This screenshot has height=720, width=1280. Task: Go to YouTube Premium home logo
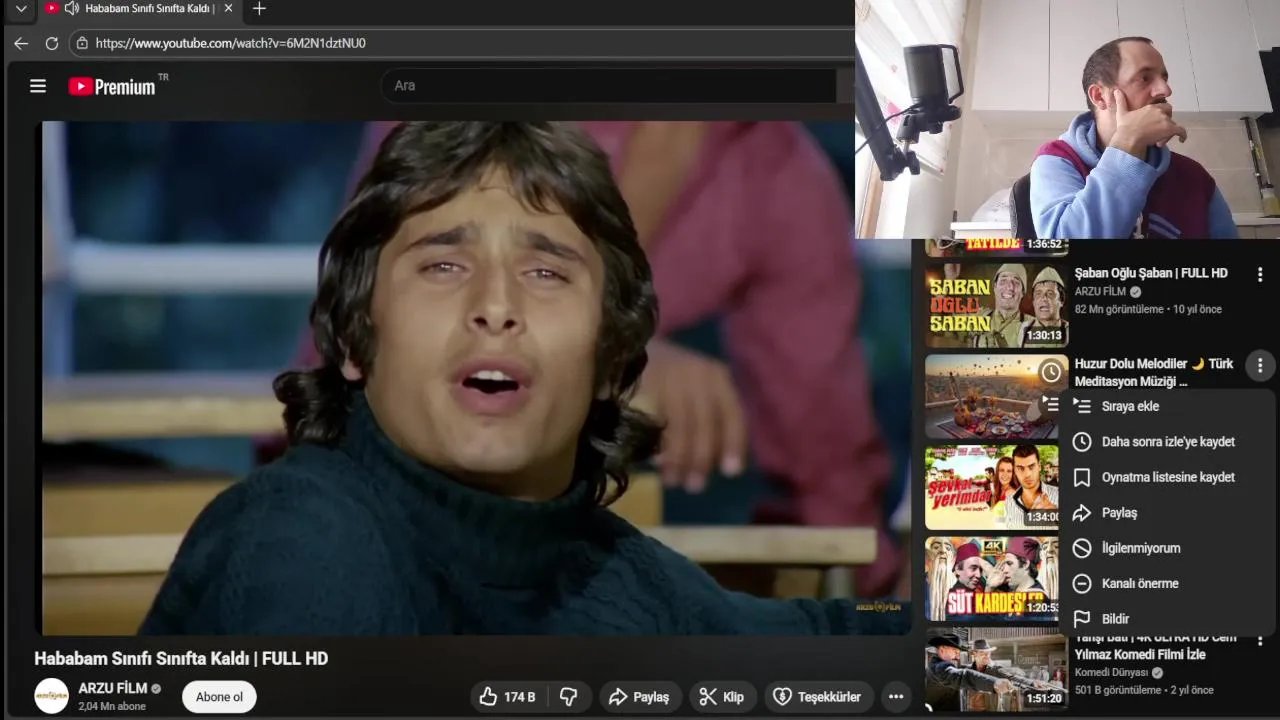tap(112, 86)
